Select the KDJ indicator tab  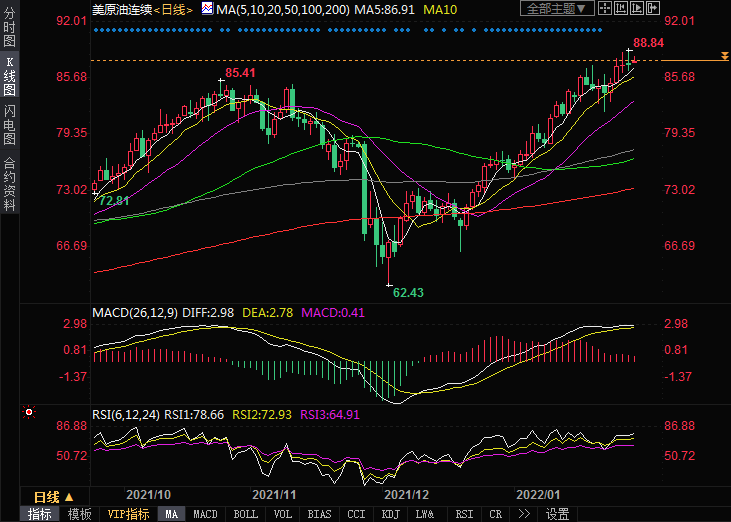pos(390,514)
